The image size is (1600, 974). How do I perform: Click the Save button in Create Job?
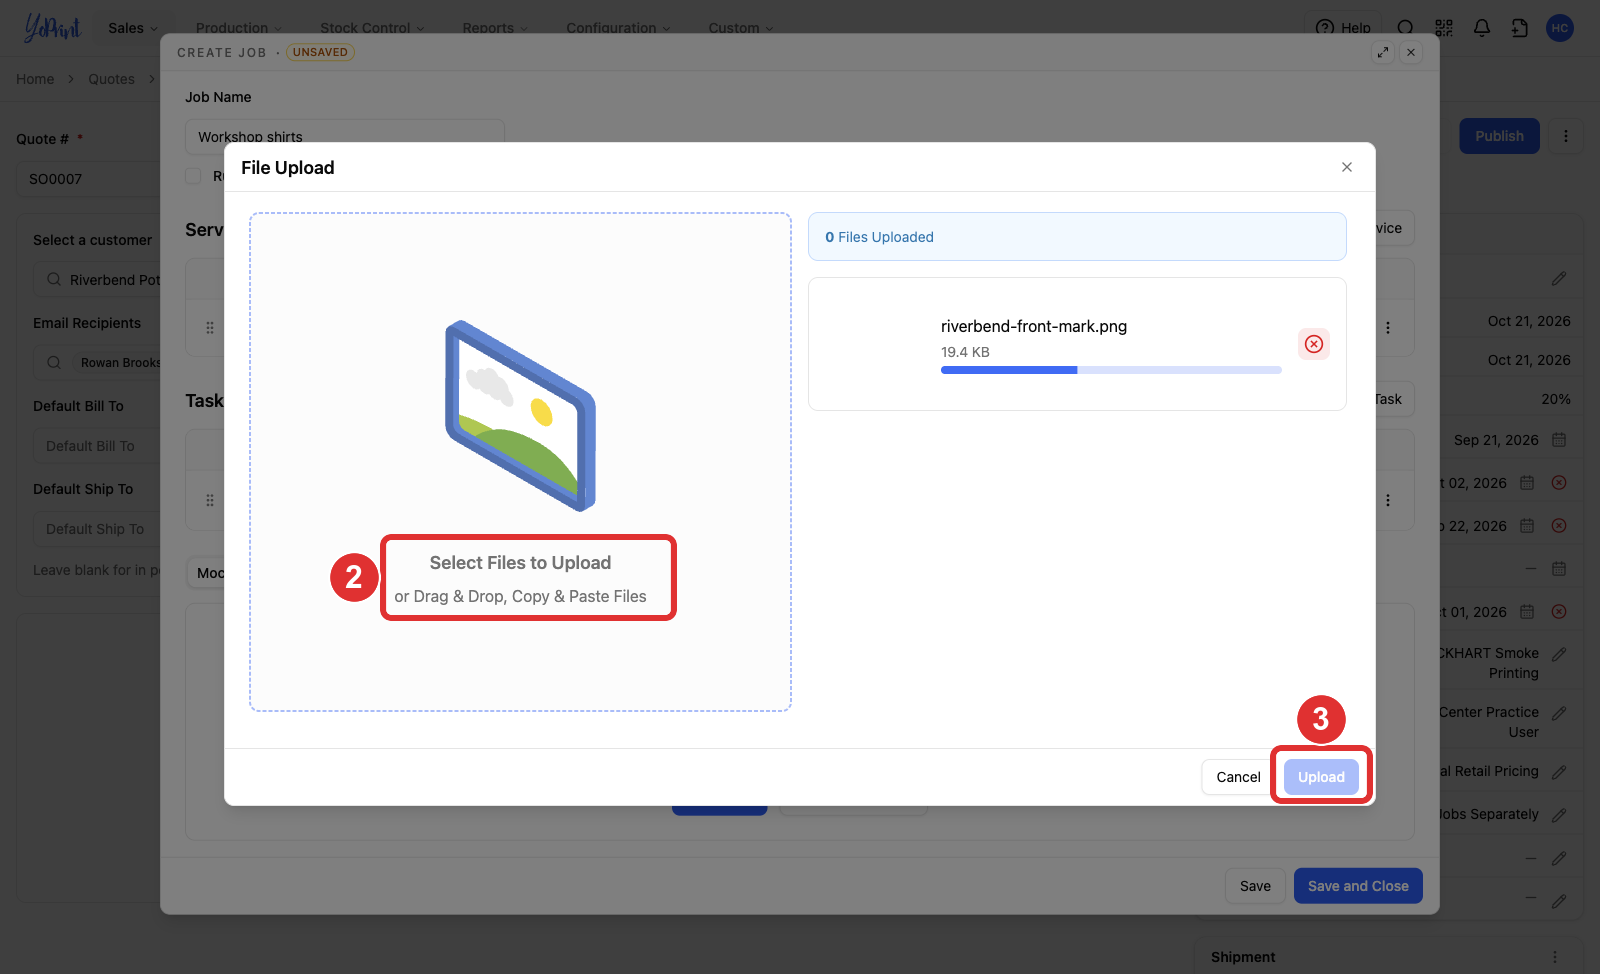tap(1255, 886)
